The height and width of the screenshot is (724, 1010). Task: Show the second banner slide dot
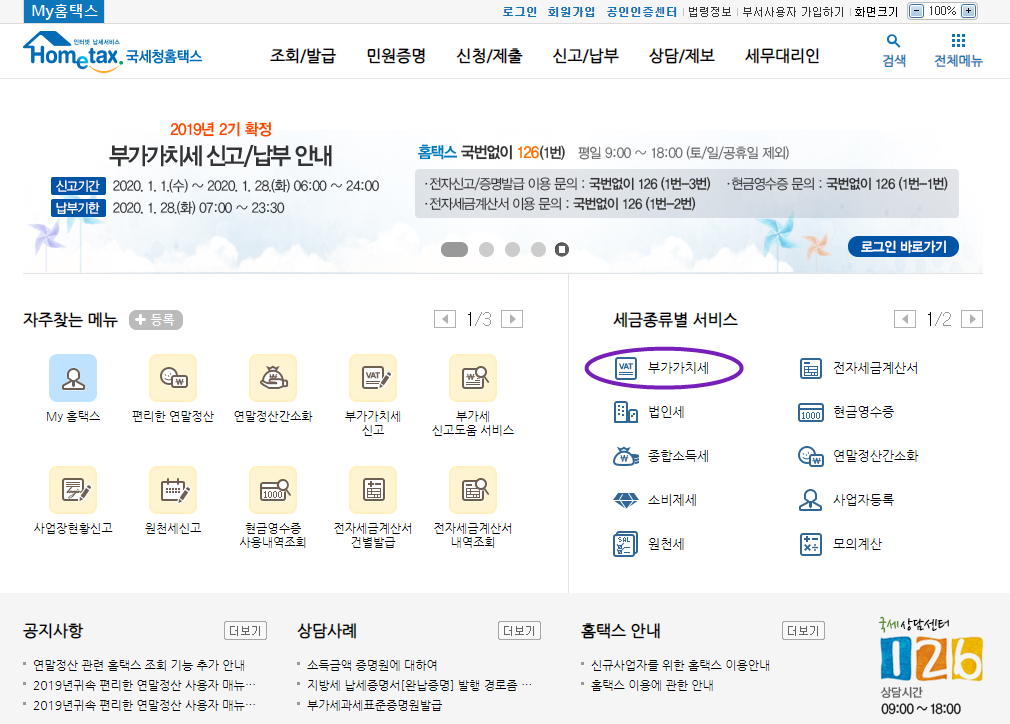[486, 249]
